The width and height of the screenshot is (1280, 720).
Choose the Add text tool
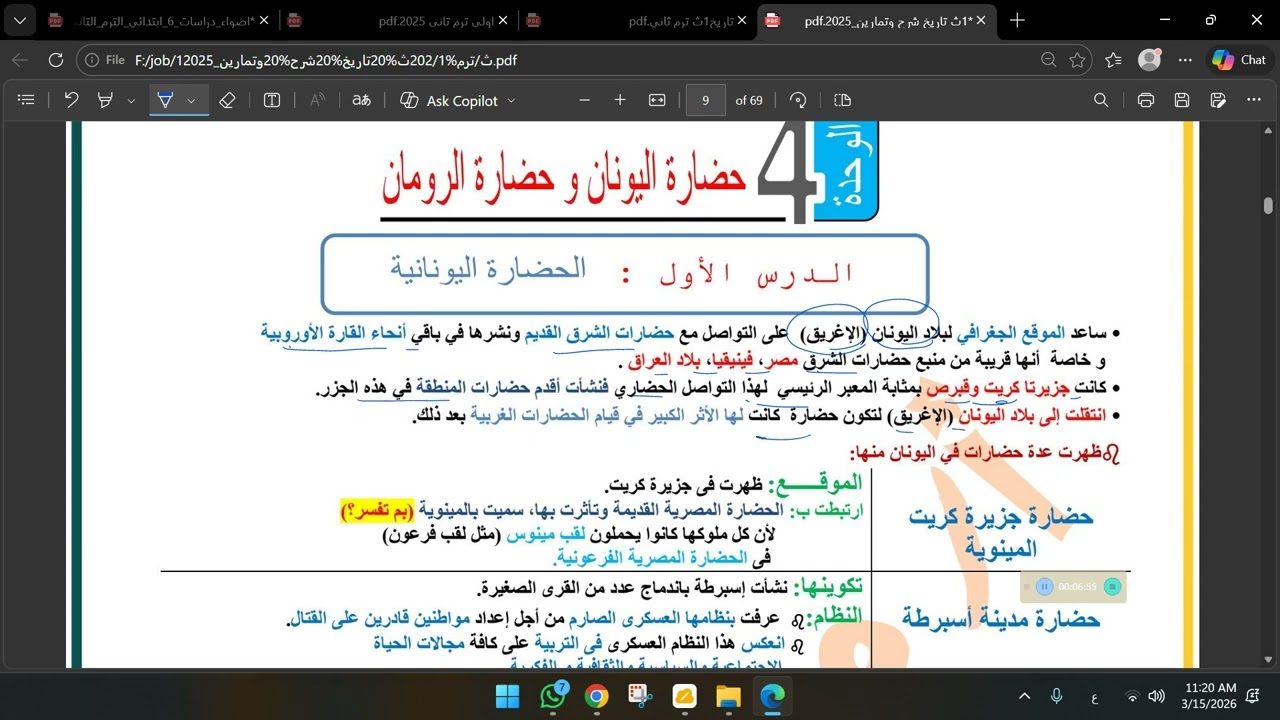(272, 100)
